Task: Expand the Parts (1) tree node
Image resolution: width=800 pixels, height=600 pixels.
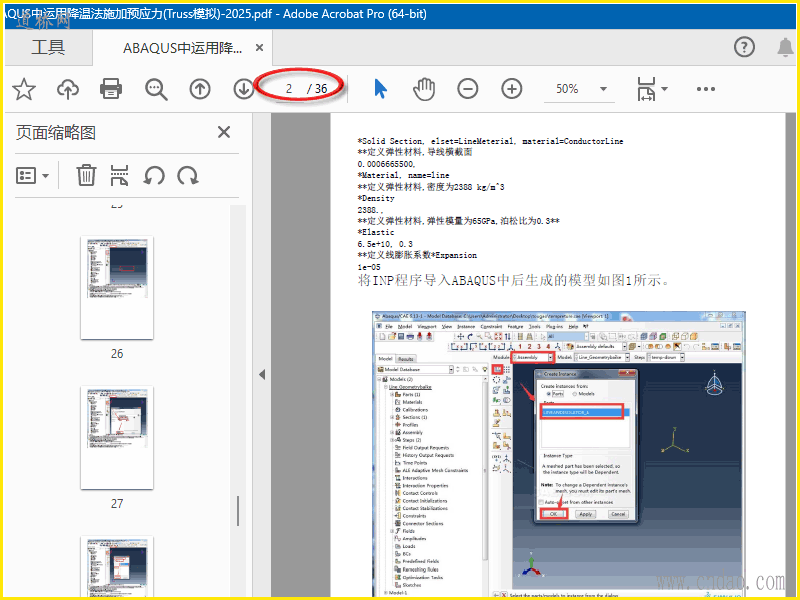Action: point(392,394)
